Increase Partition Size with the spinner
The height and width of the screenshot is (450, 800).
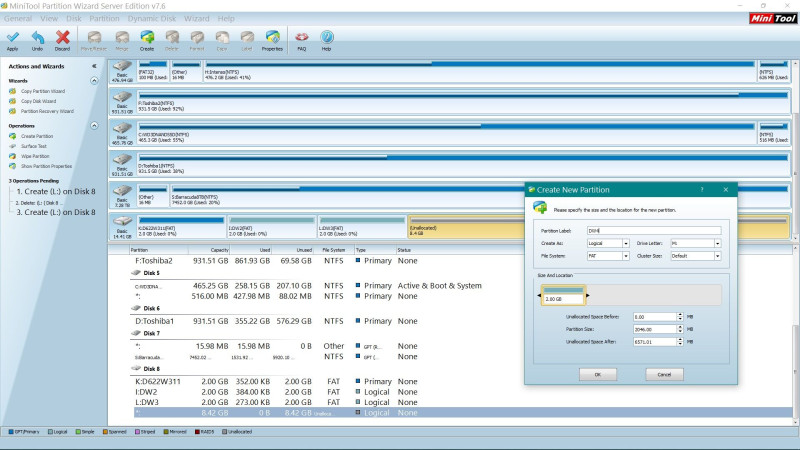681,325
